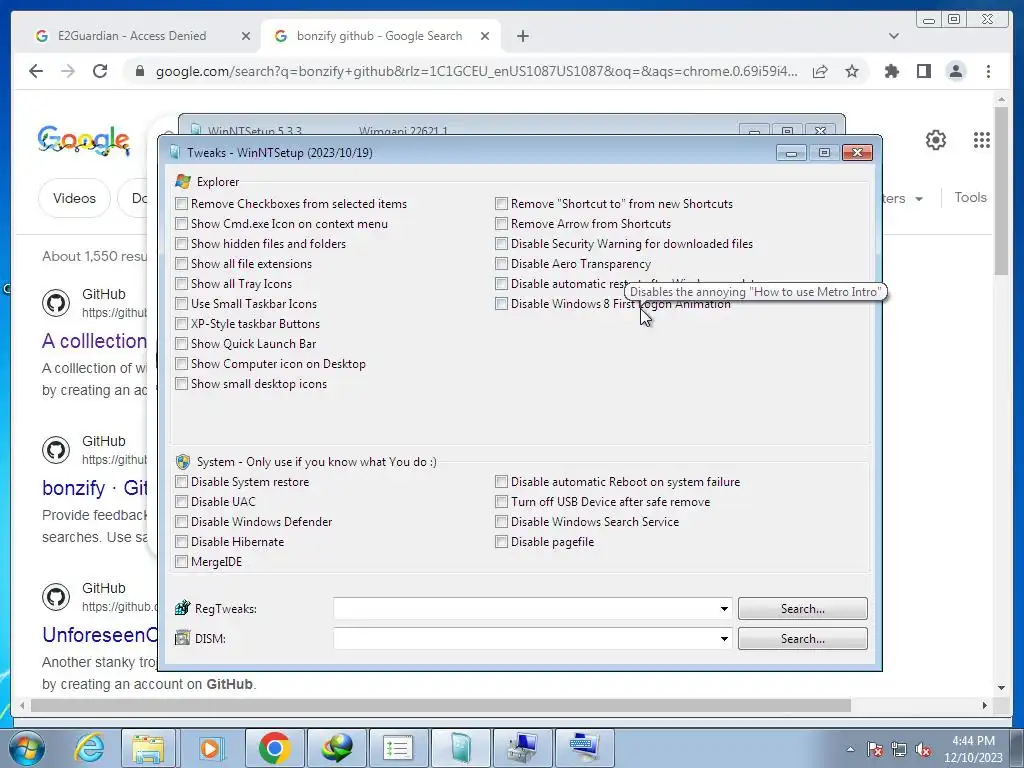This screenshot has height=768, width=1024.
Task: Enable MergeIDE checkbox
Action: [182, 562]
